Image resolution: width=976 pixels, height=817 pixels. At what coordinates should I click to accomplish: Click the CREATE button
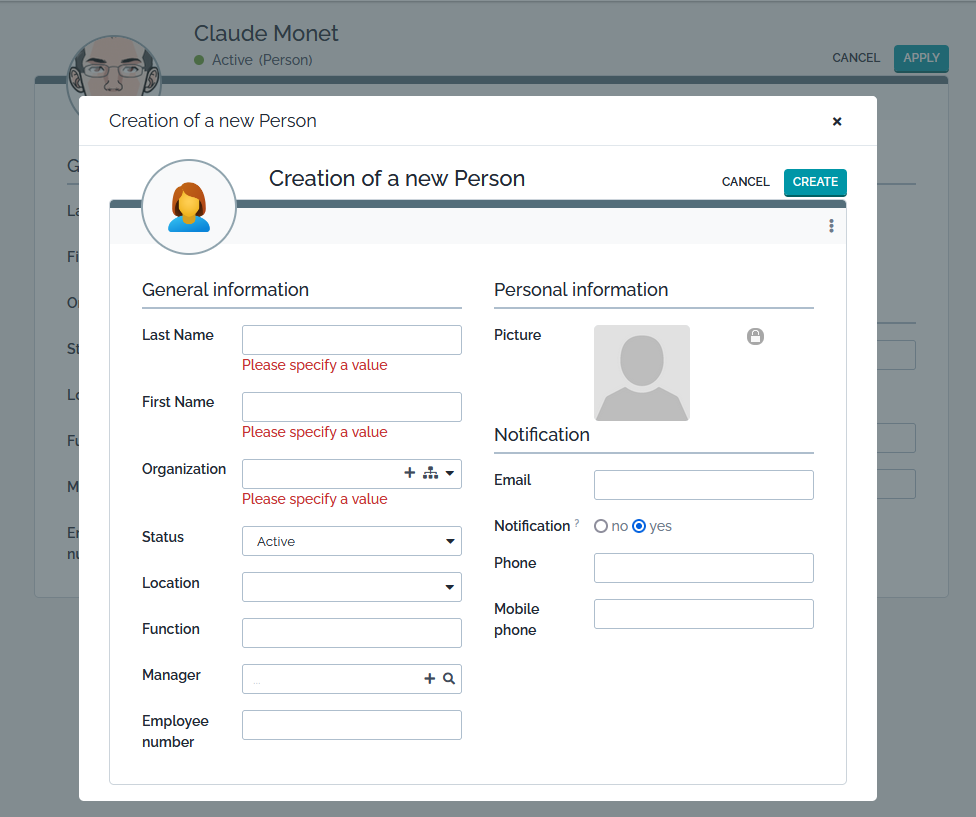point(815,182)
